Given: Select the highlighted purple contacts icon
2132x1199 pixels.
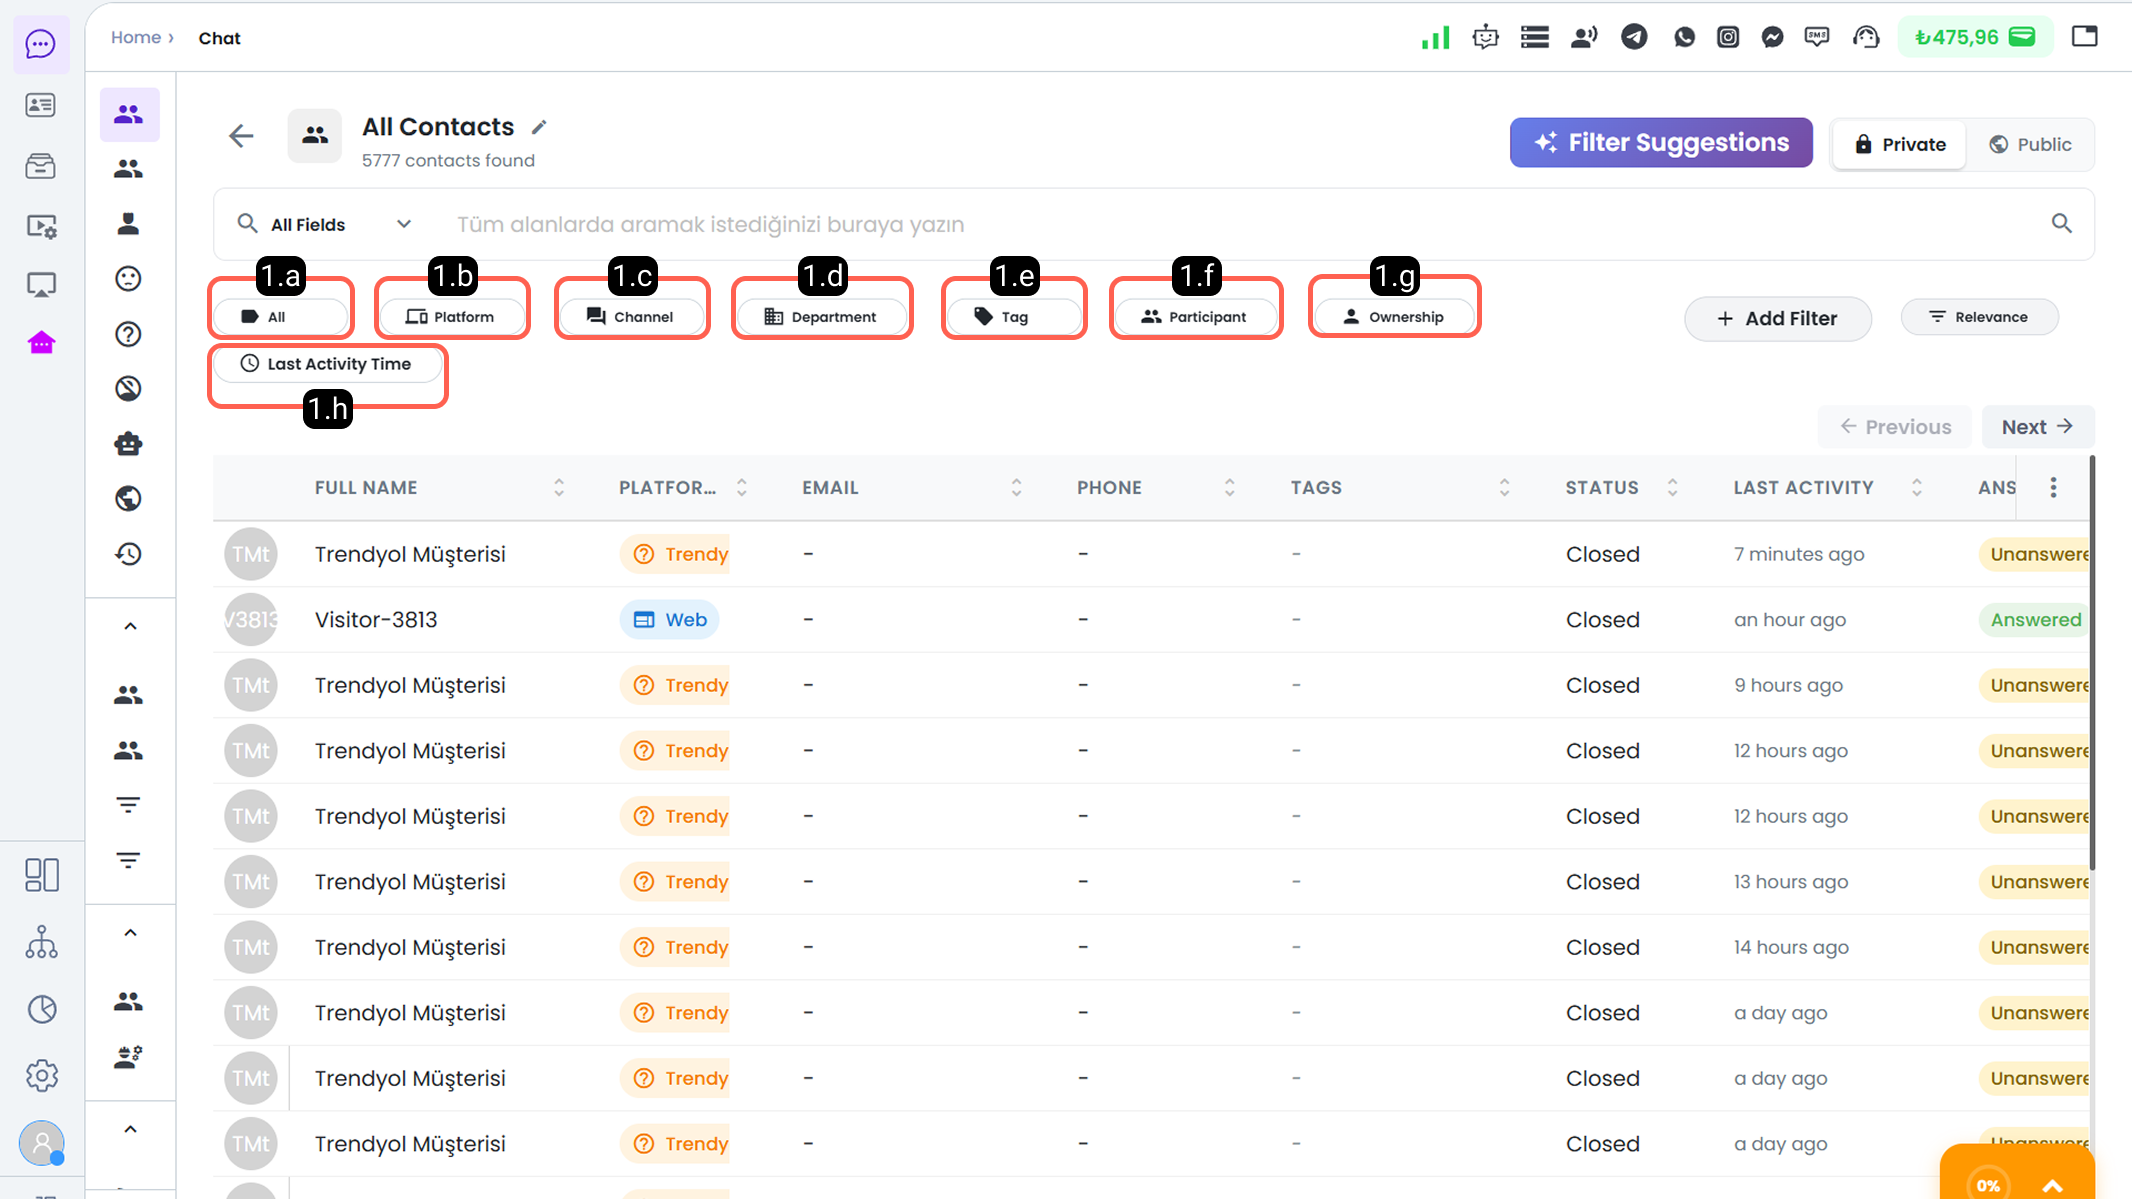Looking at the screenshot, I should (129, 114).
